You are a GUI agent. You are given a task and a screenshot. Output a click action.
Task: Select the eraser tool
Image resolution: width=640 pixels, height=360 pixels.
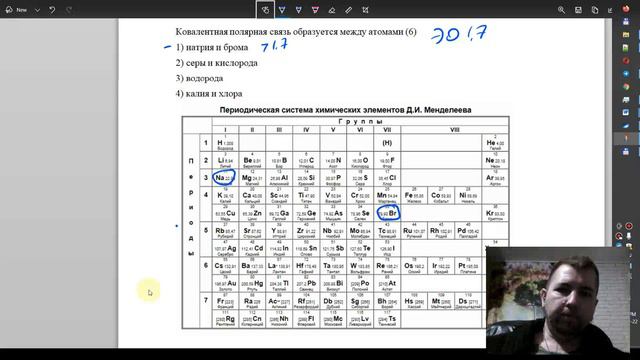[332, 10]
